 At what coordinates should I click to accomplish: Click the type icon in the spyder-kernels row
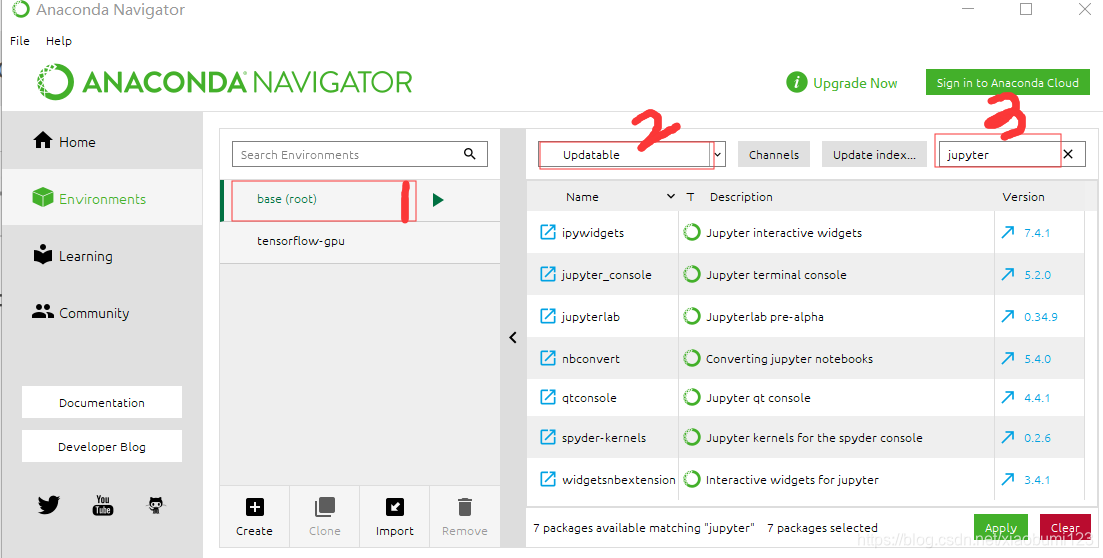click(691, 437)
